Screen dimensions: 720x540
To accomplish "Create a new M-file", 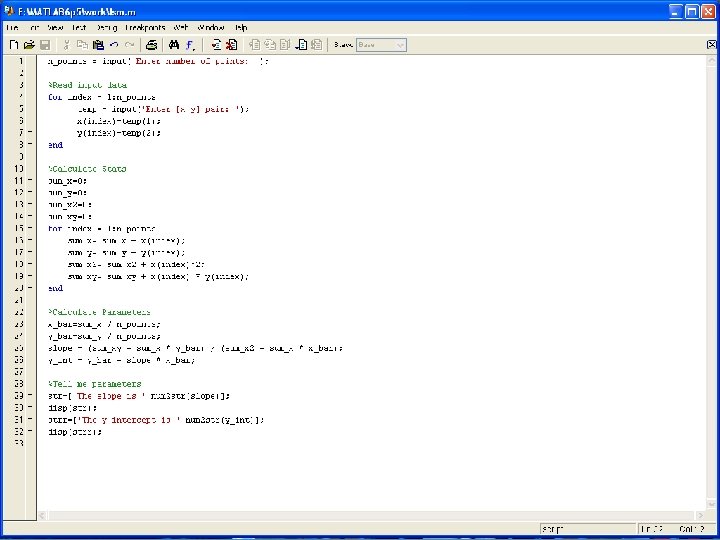I will pyautogui.click(x=14, y=45).
